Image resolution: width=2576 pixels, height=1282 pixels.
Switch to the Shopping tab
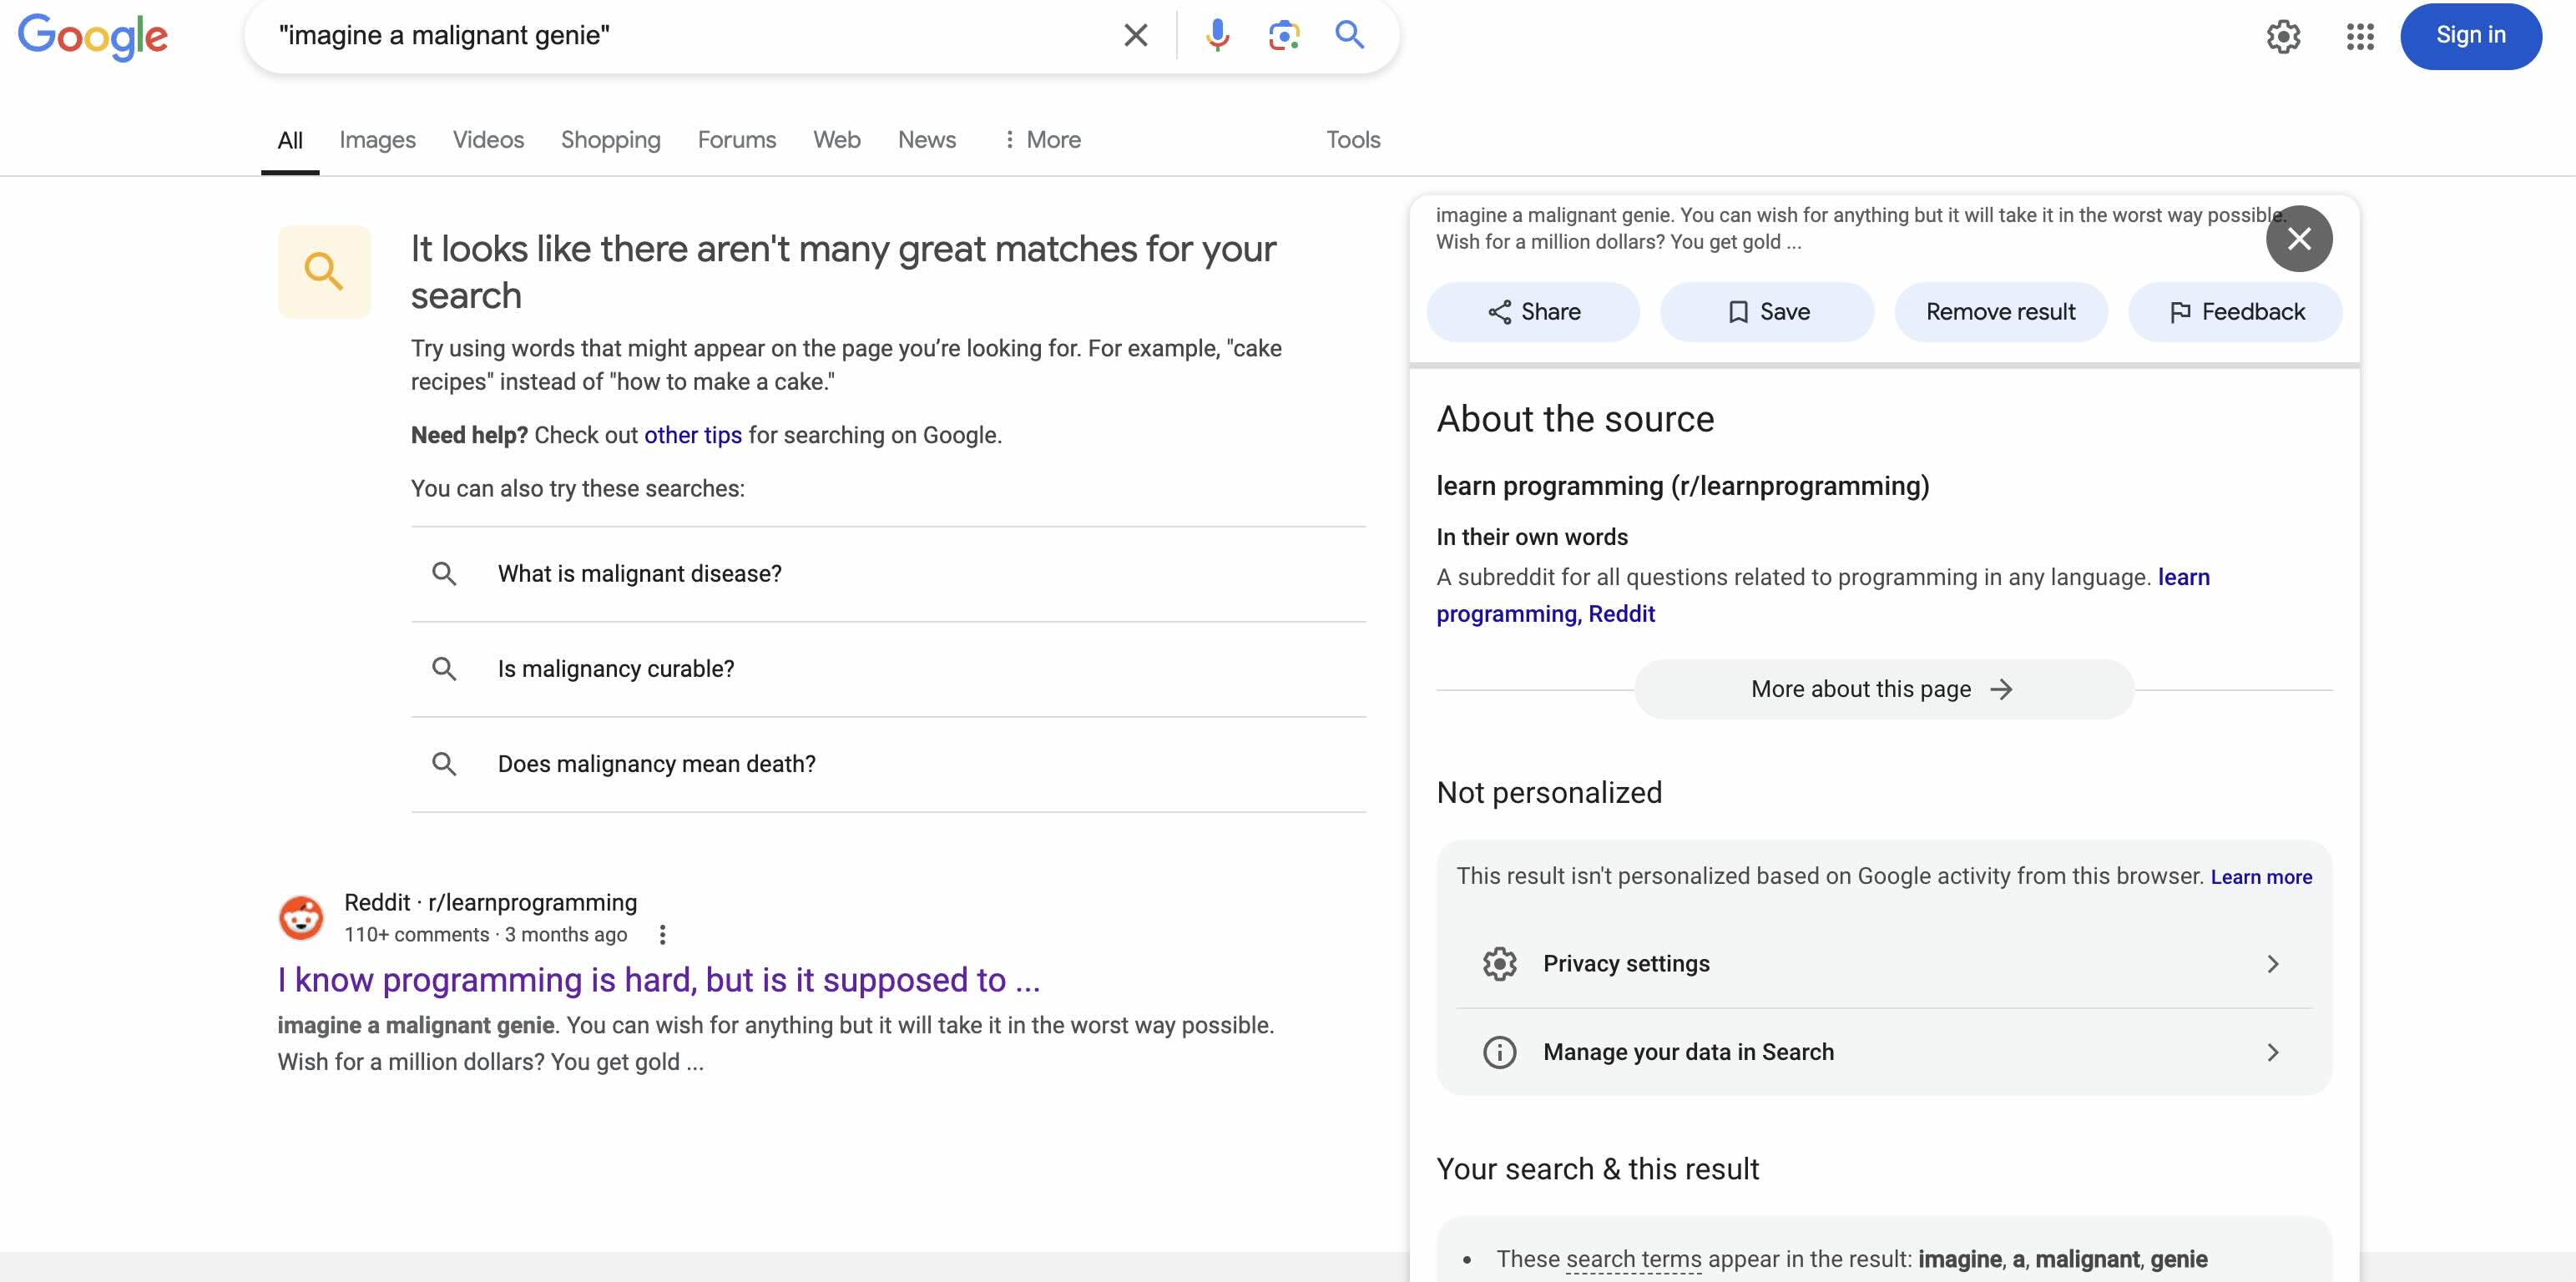[611, 140]
